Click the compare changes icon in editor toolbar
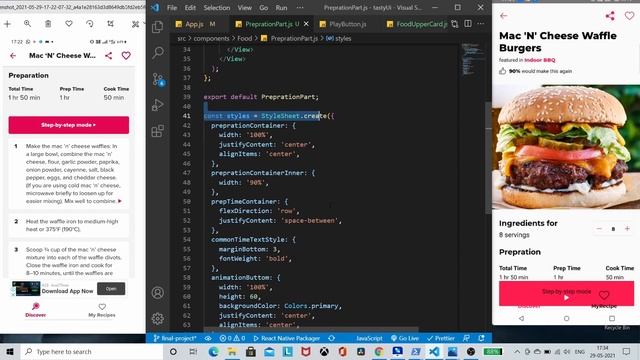The height and width of the screenshot is (360, 640). tap(455, 24)
